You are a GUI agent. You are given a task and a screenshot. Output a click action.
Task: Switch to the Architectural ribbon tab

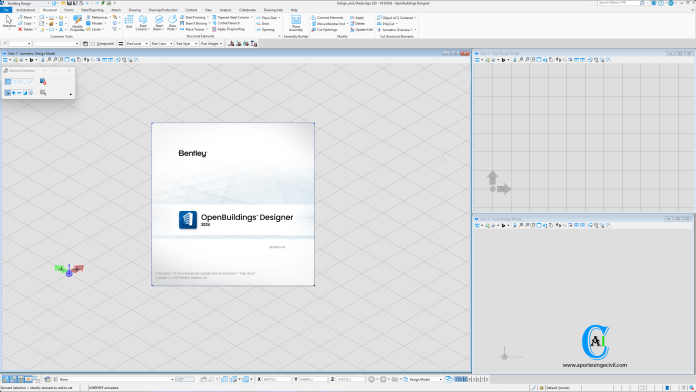(x=25, y=10)
